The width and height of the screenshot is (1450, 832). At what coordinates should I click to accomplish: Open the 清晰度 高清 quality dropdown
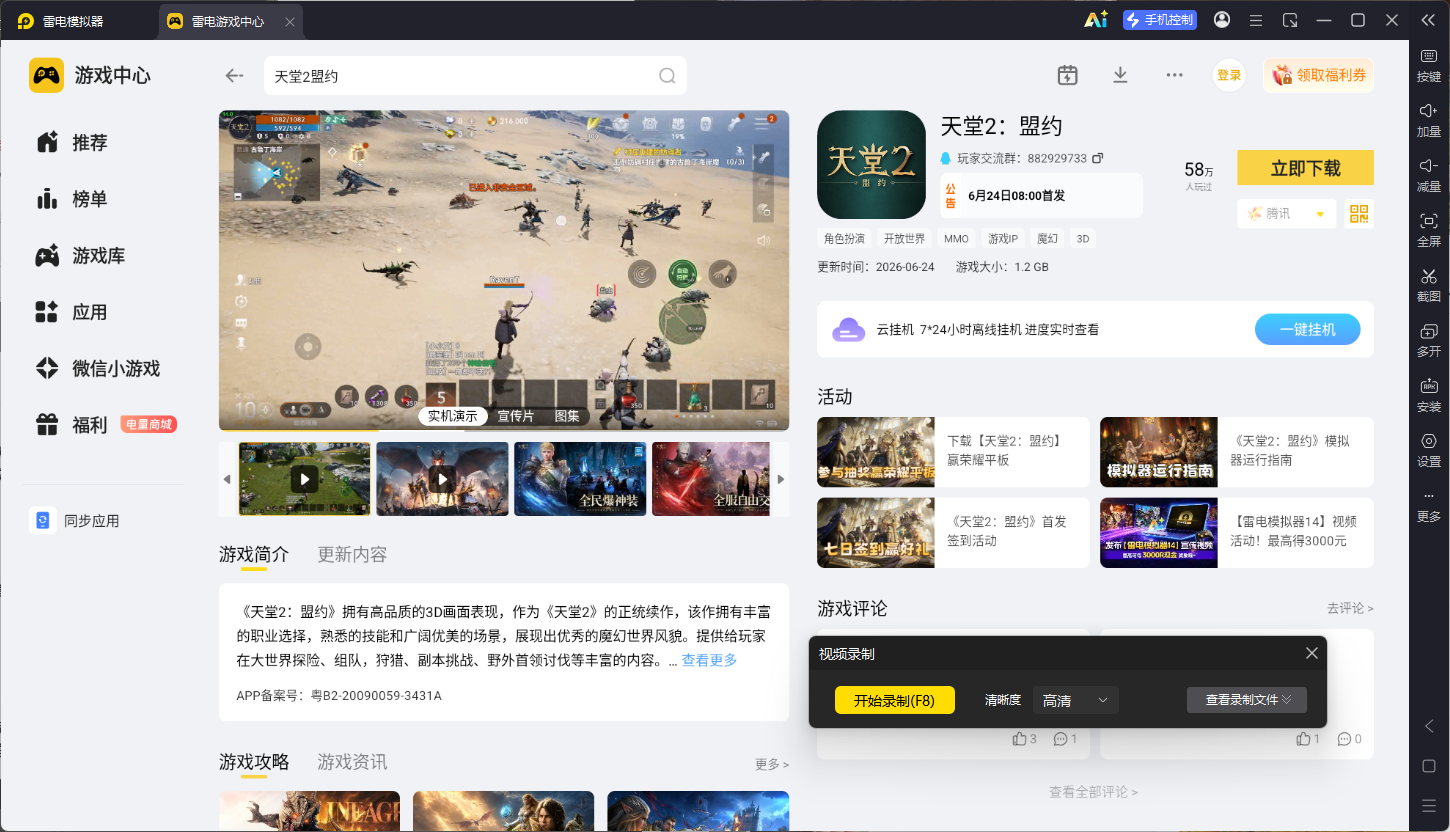(x=1075, y=700)
